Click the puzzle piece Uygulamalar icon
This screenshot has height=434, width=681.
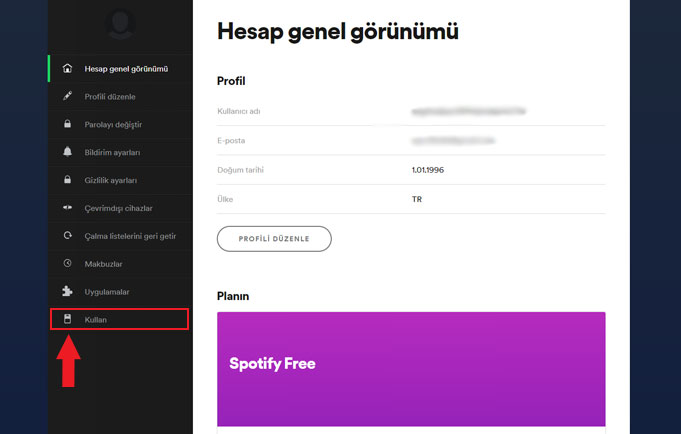pyautogui.click(x=67, y=292)
